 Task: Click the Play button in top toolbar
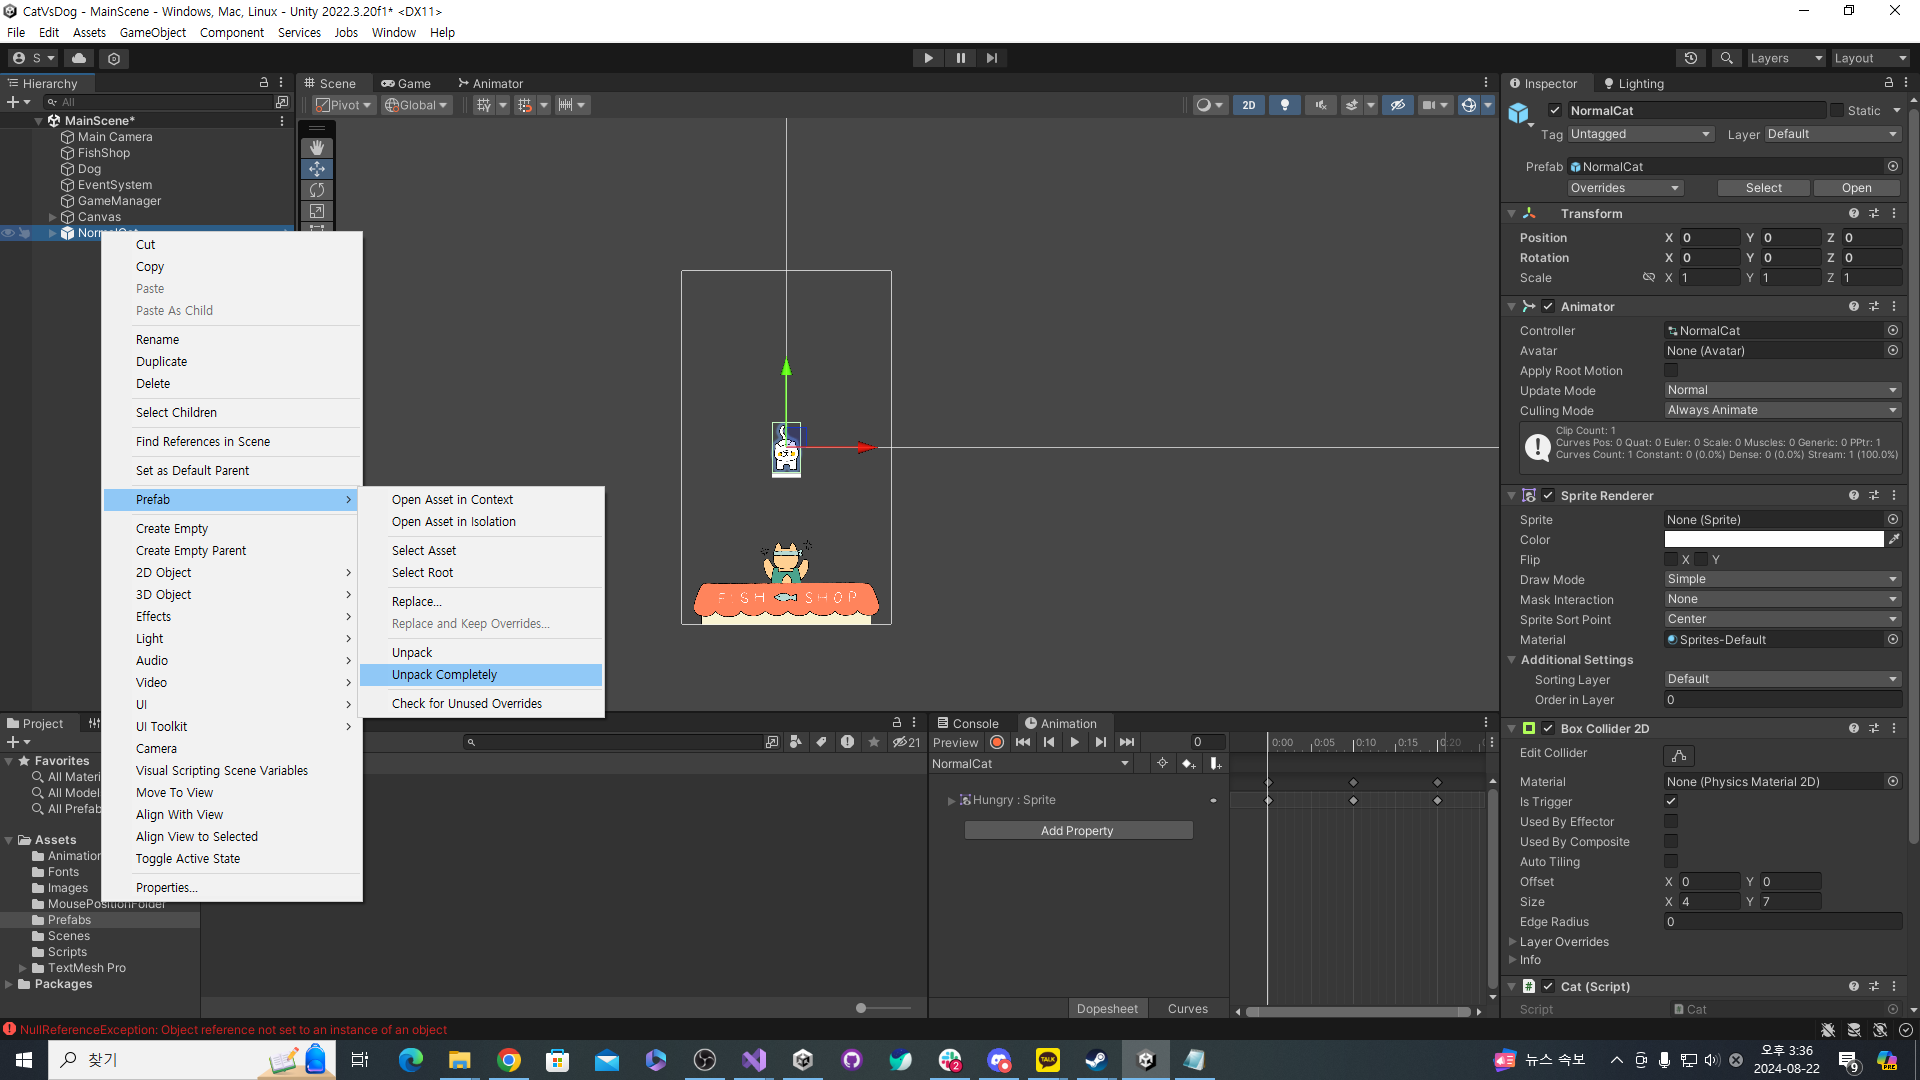pos(928,58)
